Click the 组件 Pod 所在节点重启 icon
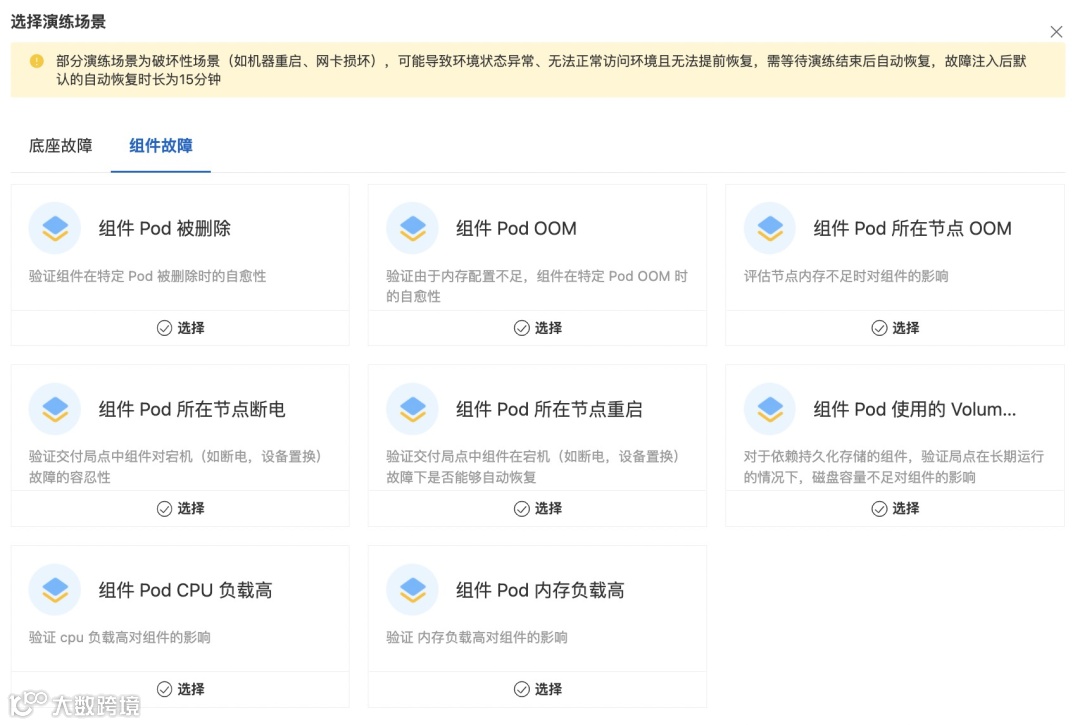The width and height of the screenshot is (1080, 725). [x=412, y=409]
